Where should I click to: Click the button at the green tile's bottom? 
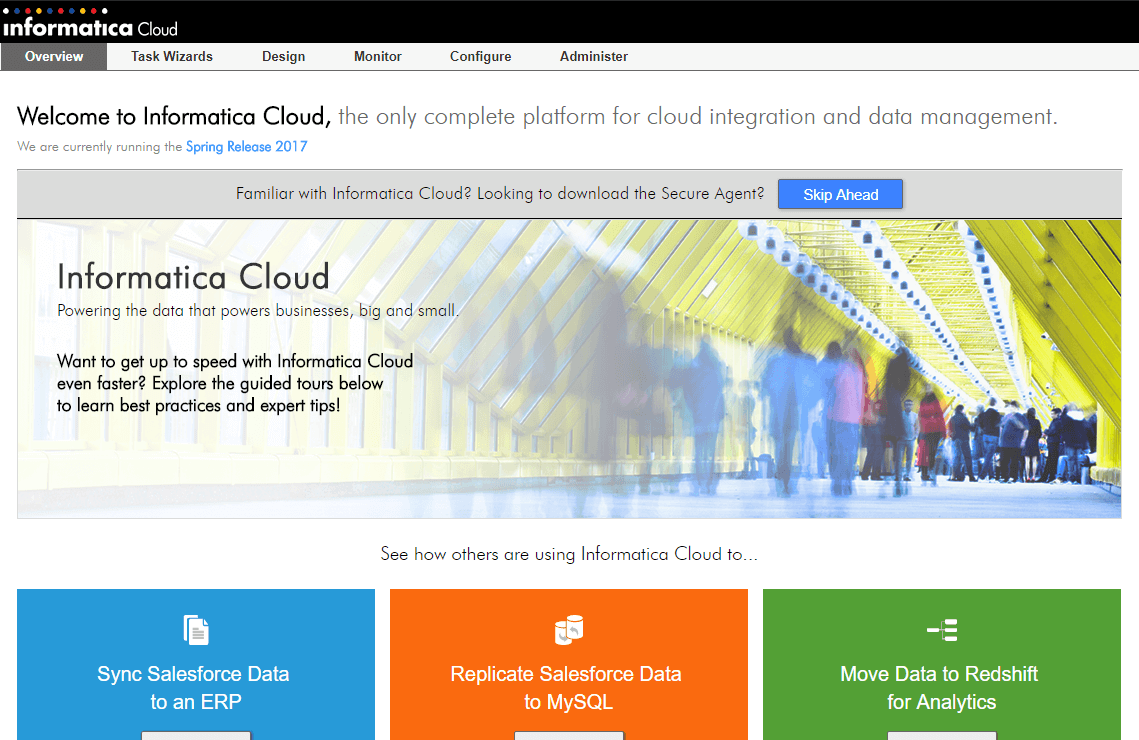pyautogui.click(x=941, y=735)
